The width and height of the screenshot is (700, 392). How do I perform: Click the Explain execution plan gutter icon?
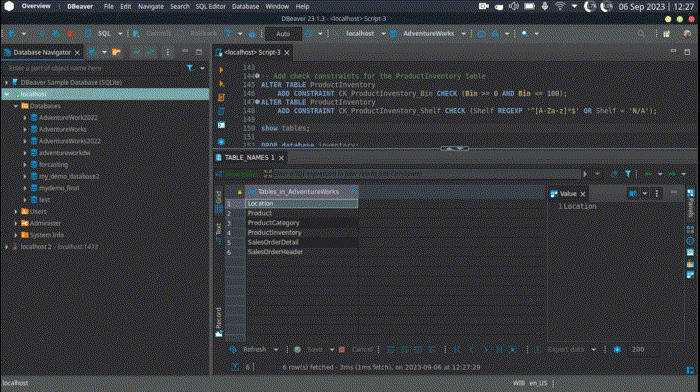(x=221, y=111)
